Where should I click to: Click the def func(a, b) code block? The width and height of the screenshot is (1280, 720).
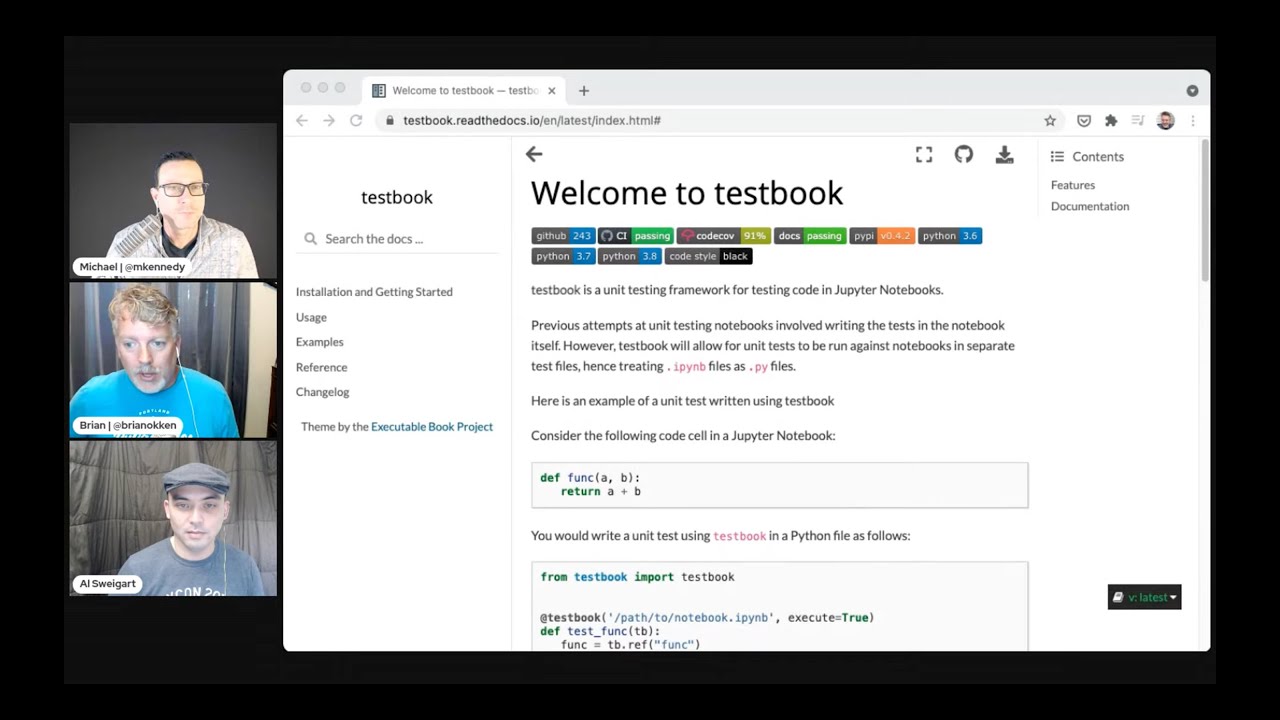tap(779, 485)
